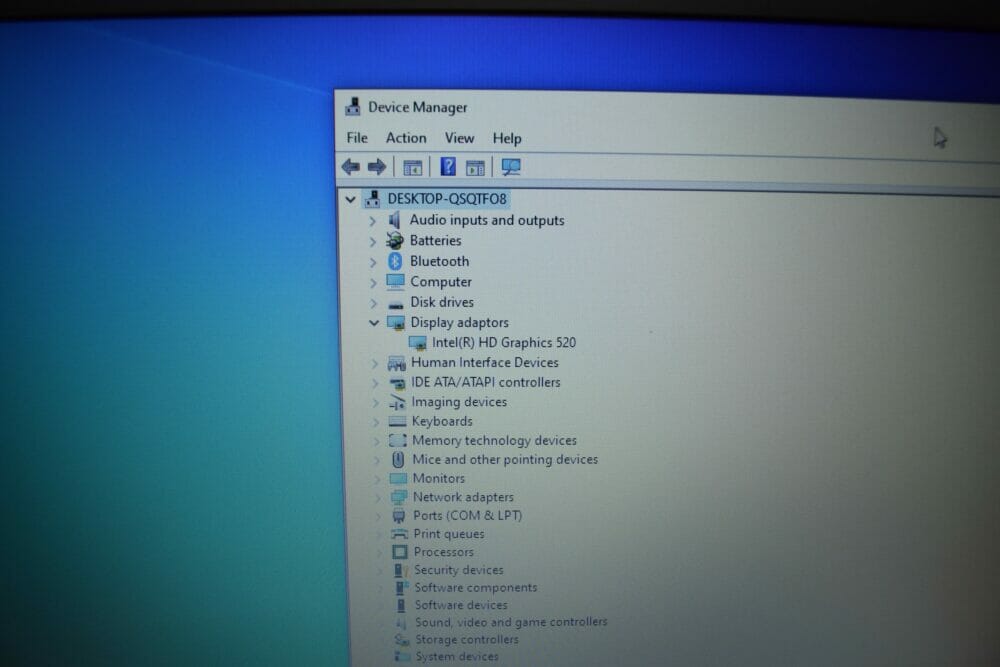1000x667 pixels.
Task: Expand the Imaging devices node
Action: point(376,403)
